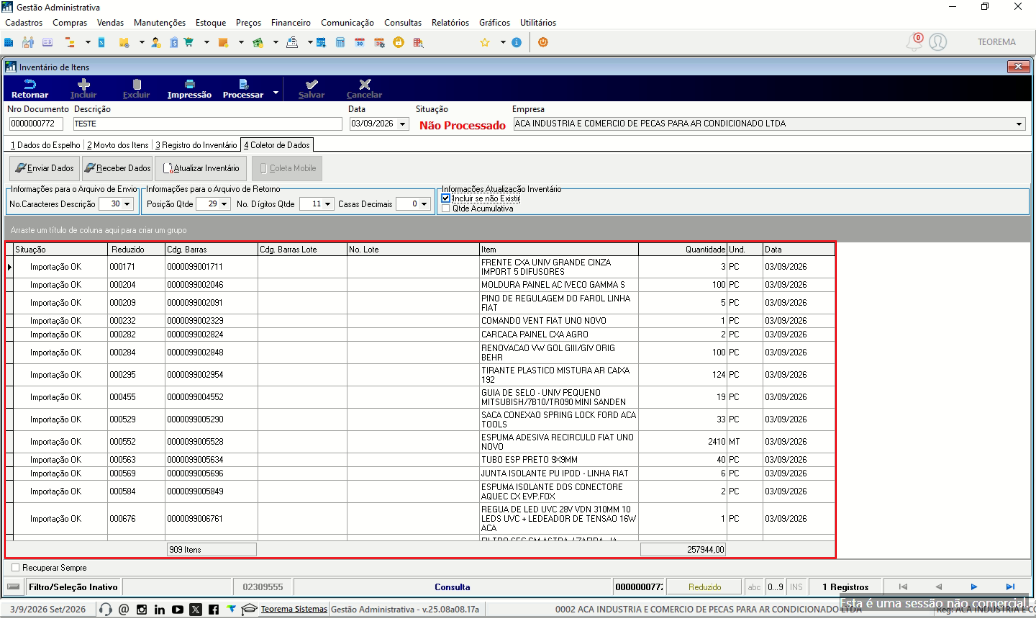This screenshot has height=618, width=1036.
Task: Open the LinkedIn icon in status bar
Action: click(x=160, y=609)
